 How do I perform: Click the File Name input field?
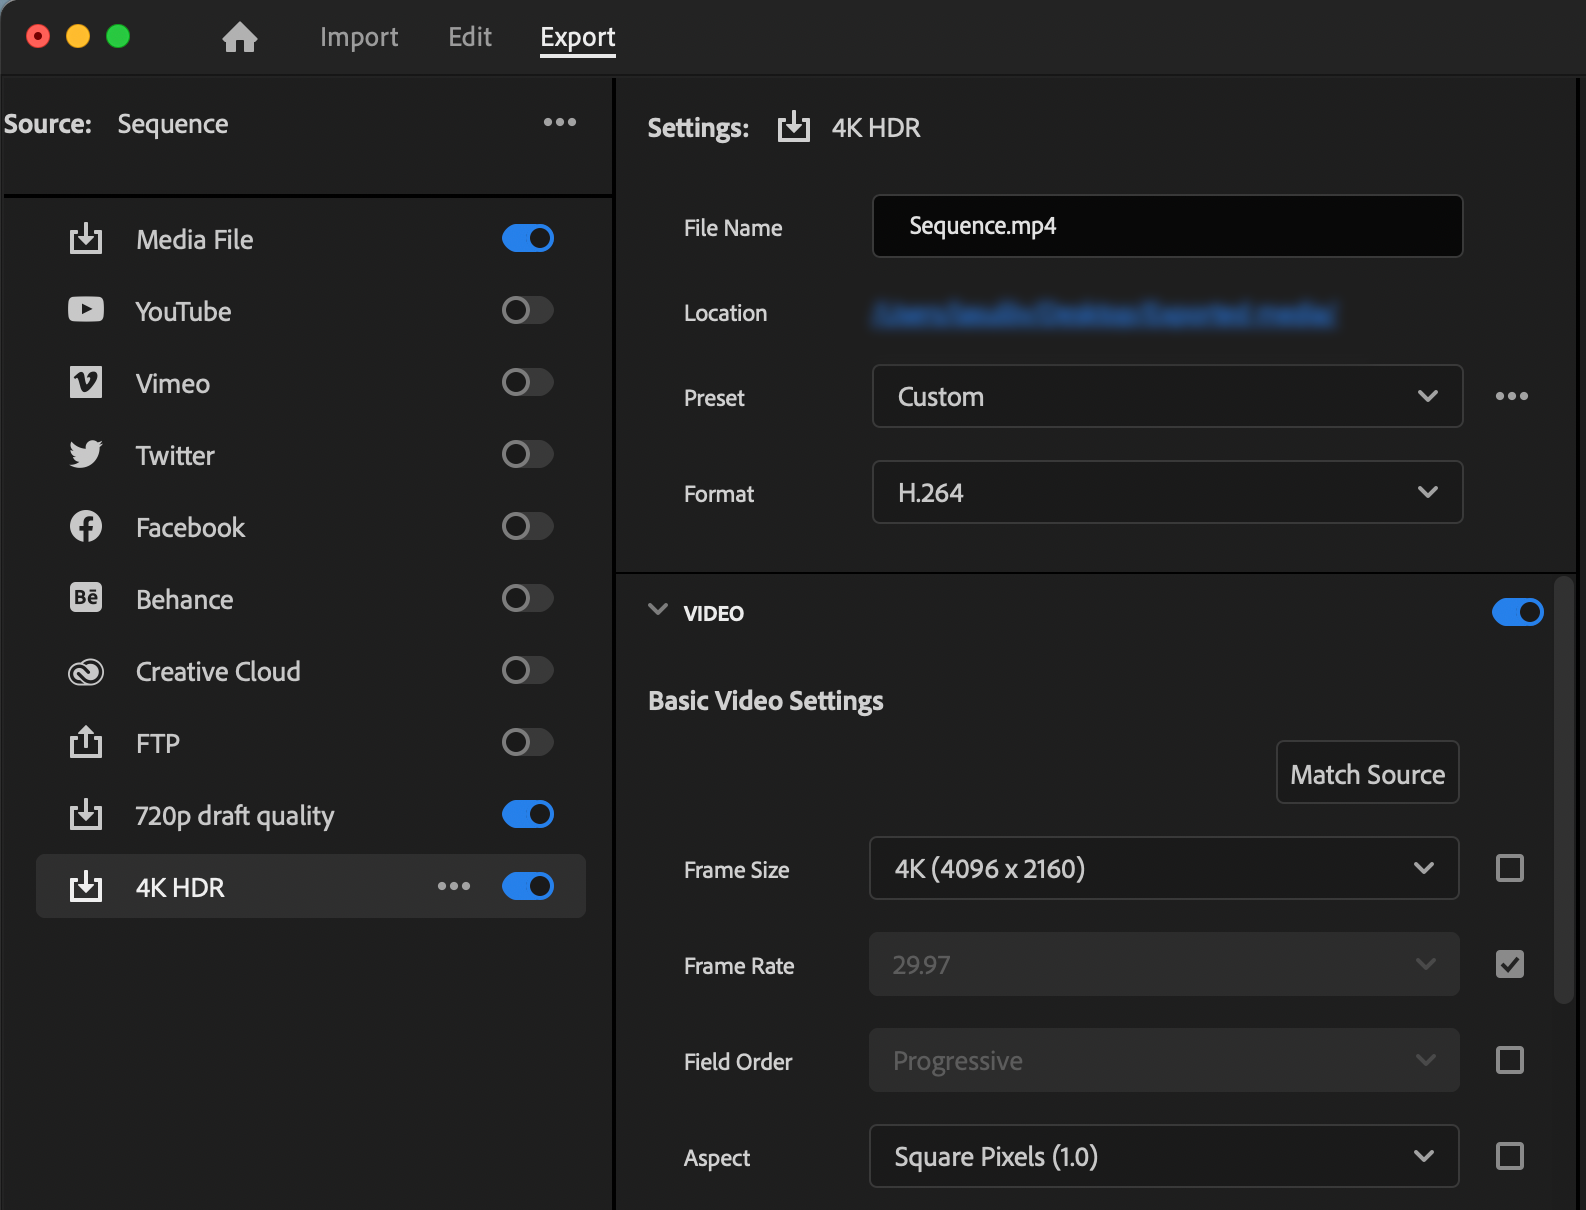(1166, 226)
